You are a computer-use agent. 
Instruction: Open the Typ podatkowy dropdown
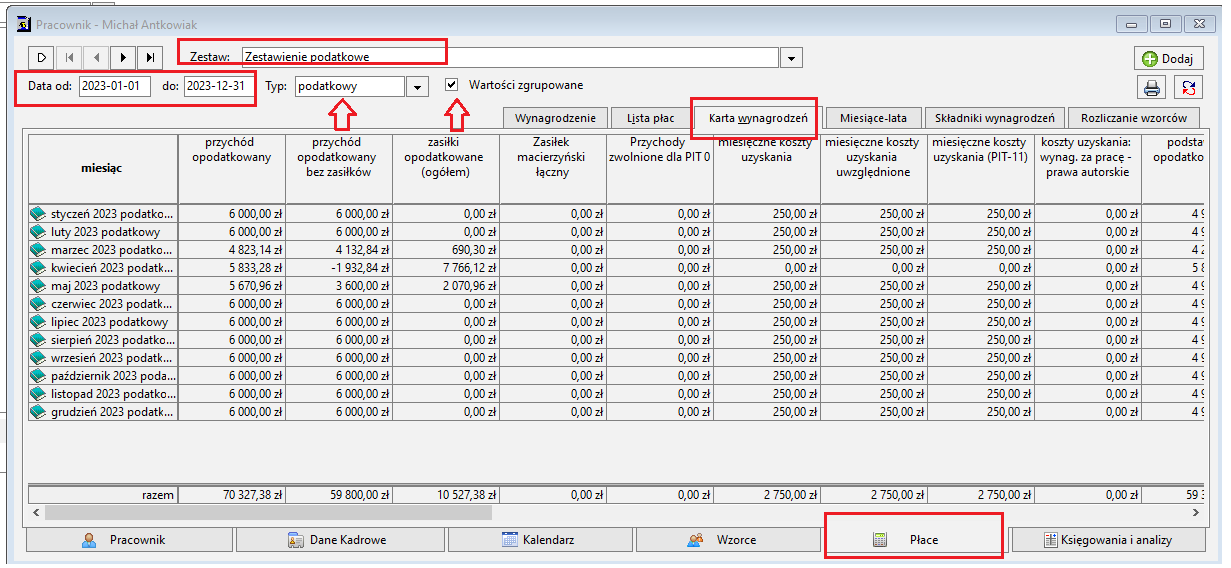[x=417, y=87]
